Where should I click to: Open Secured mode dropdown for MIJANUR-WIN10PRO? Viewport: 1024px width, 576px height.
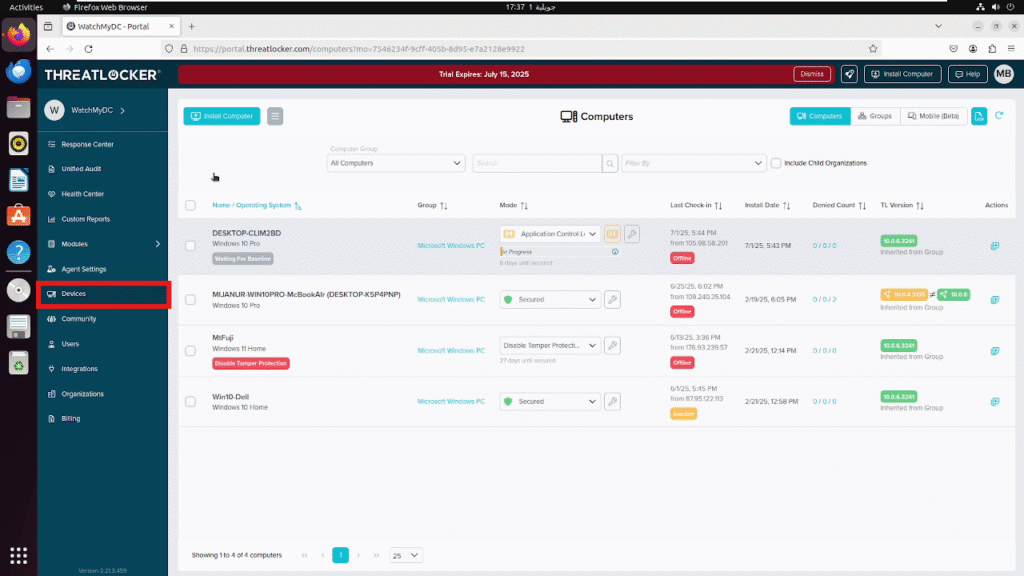[550, 300]
